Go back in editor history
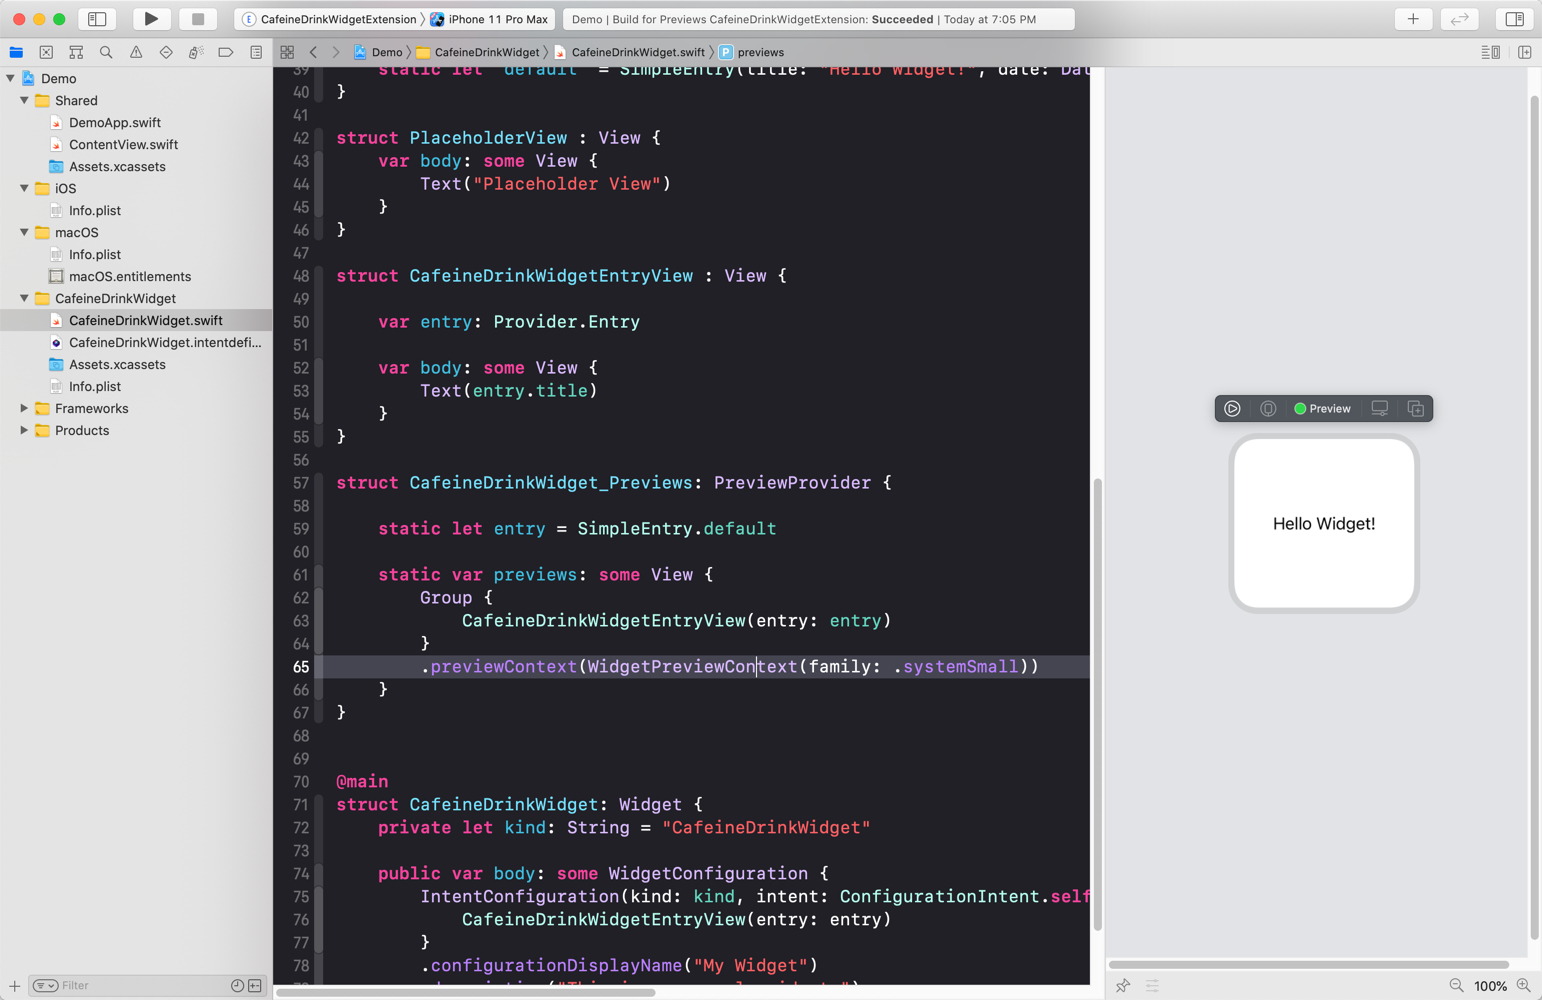This screenshot has height=1000, width=1542. (x=313, y=52)
